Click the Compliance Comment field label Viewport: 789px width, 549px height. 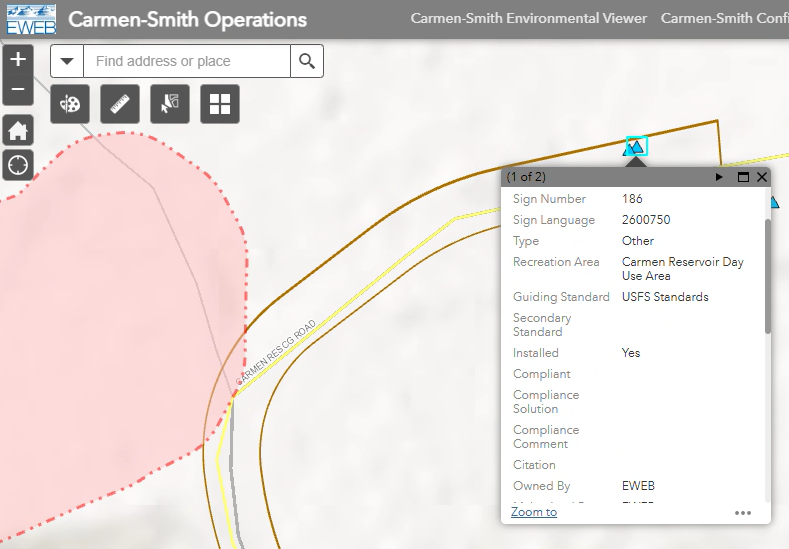pos(546,437)
